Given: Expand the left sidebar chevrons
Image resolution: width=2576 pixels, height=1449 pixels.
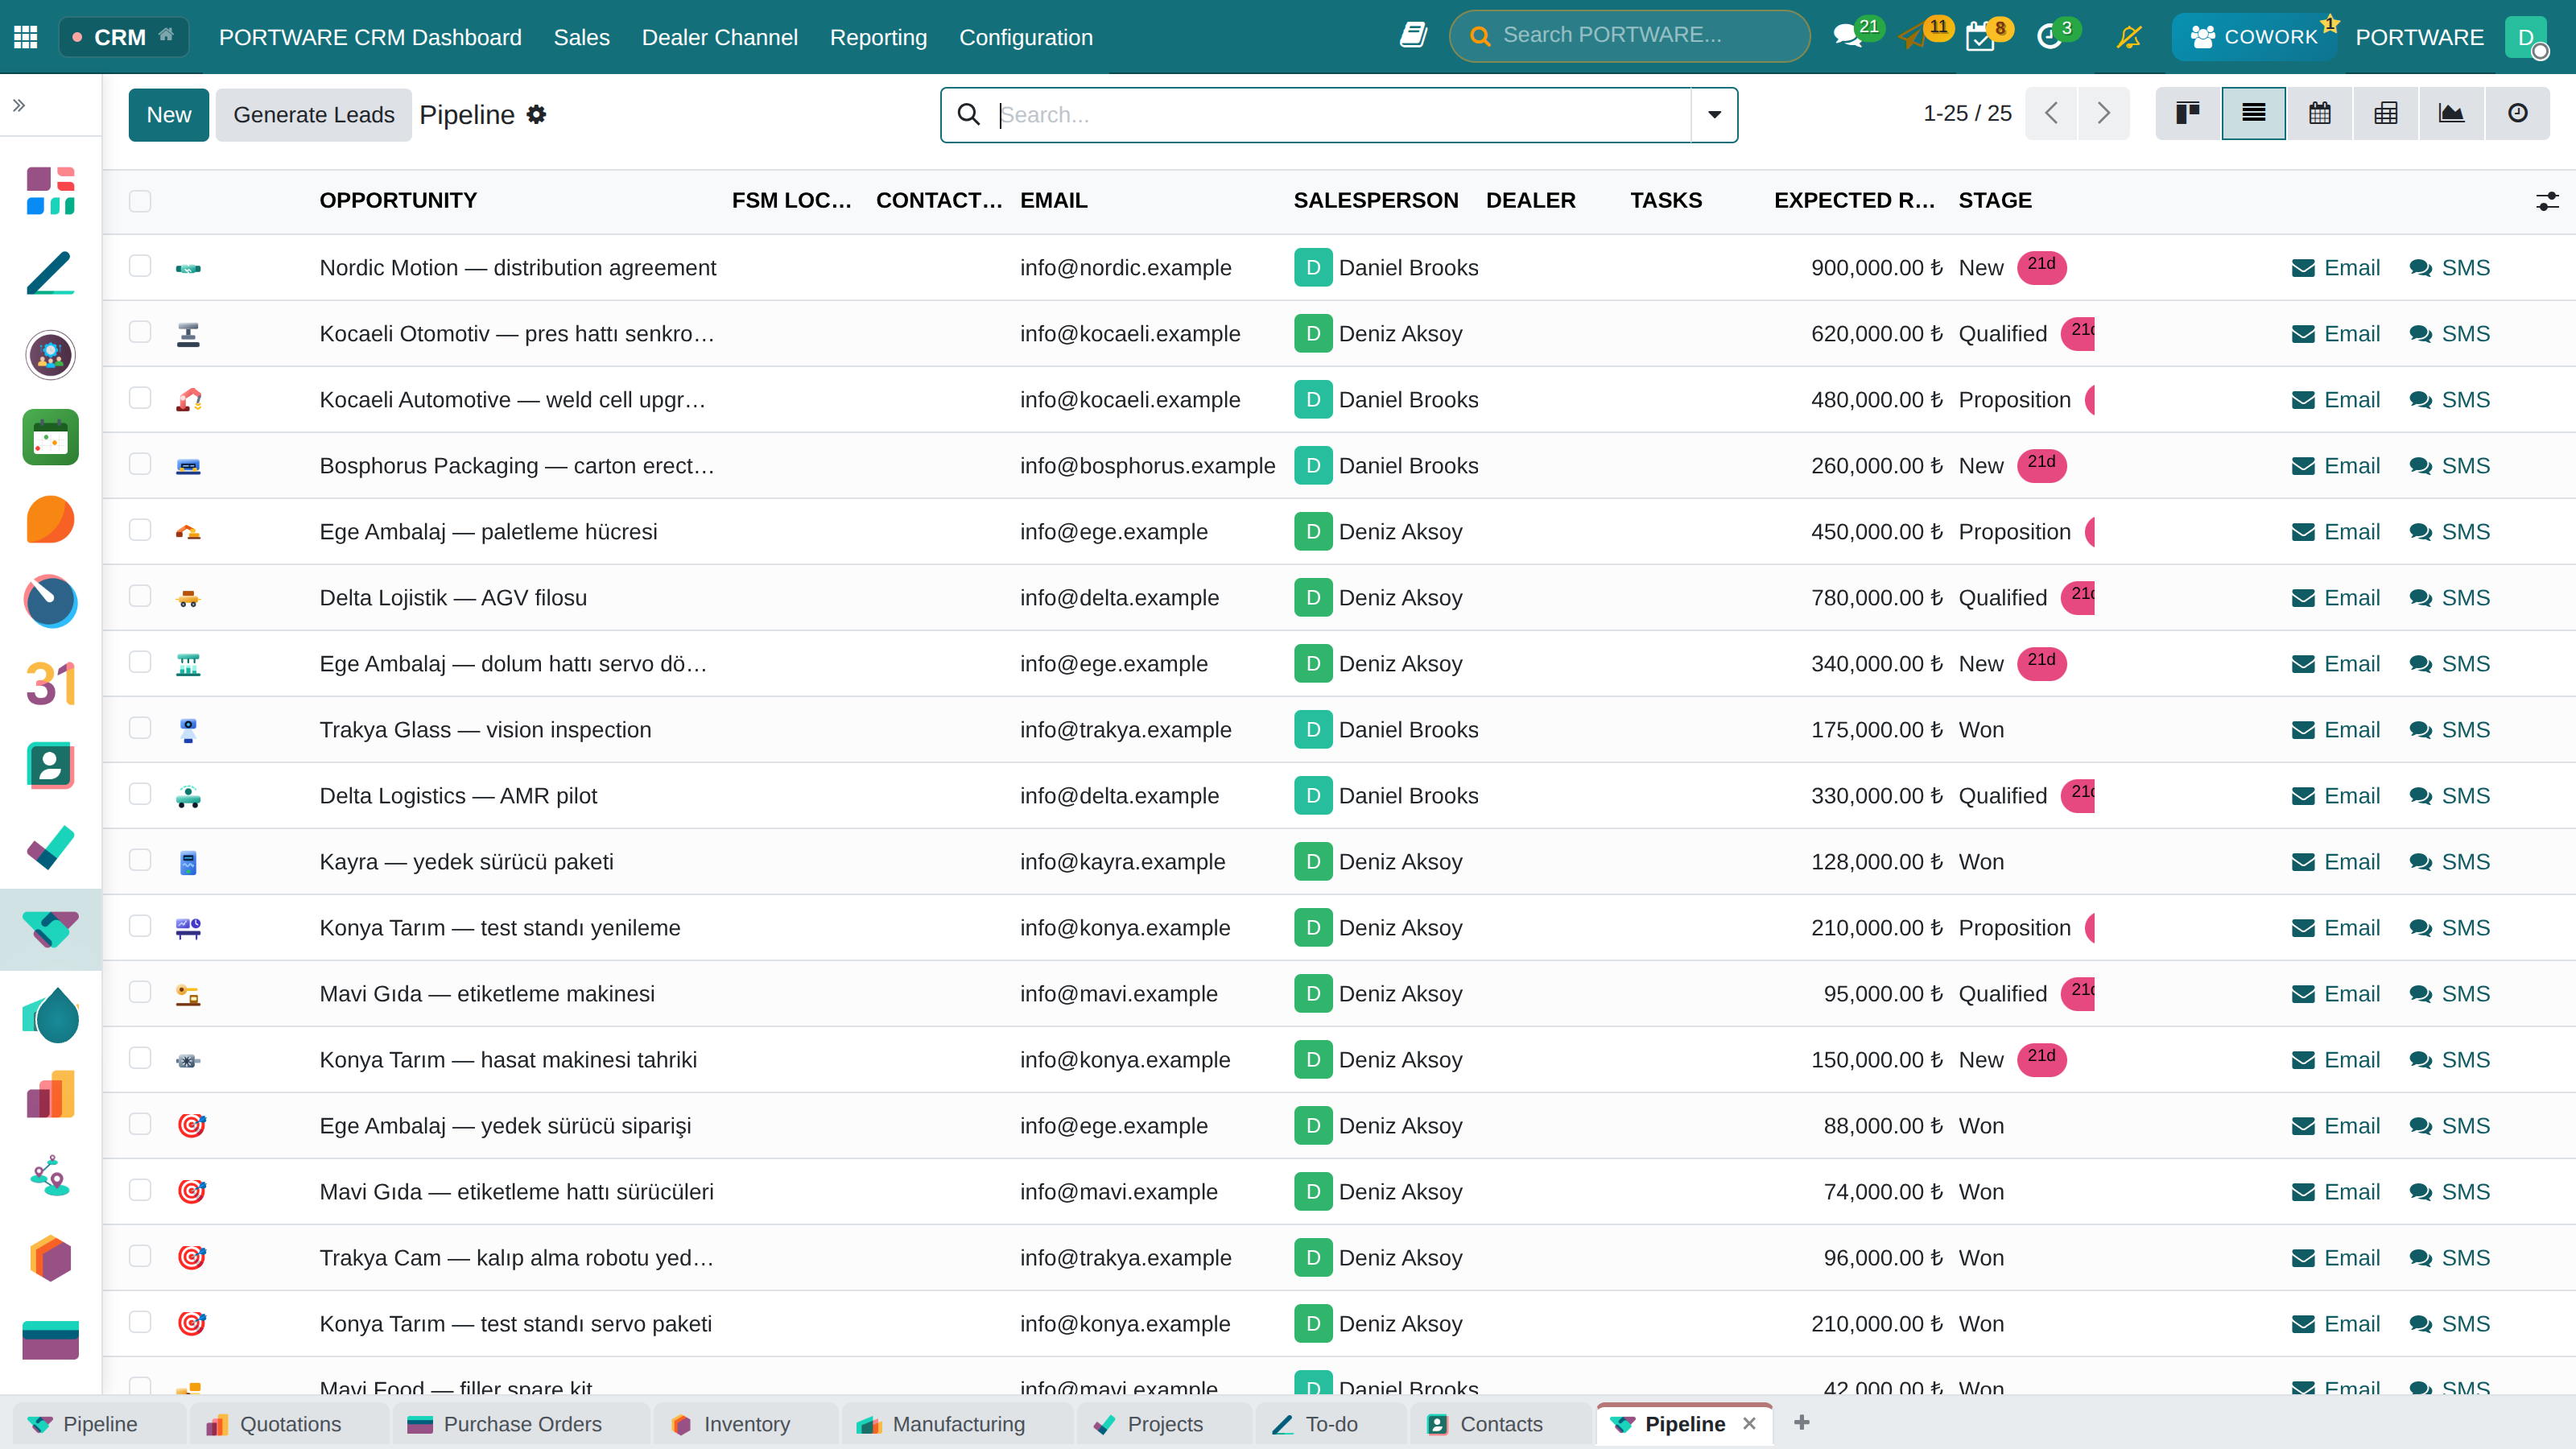Looking at the screenshot, I should coord(19,105).
